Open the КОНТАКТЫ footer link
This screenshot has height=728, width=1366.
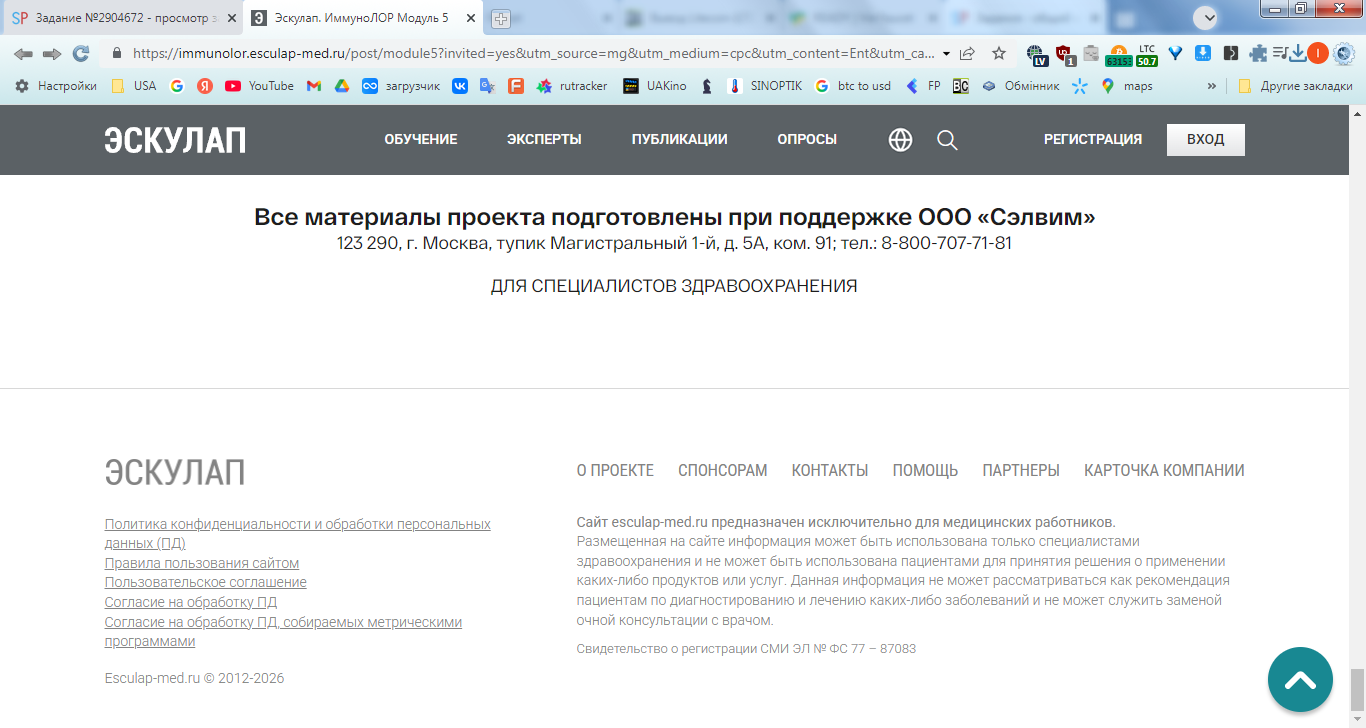830,470
